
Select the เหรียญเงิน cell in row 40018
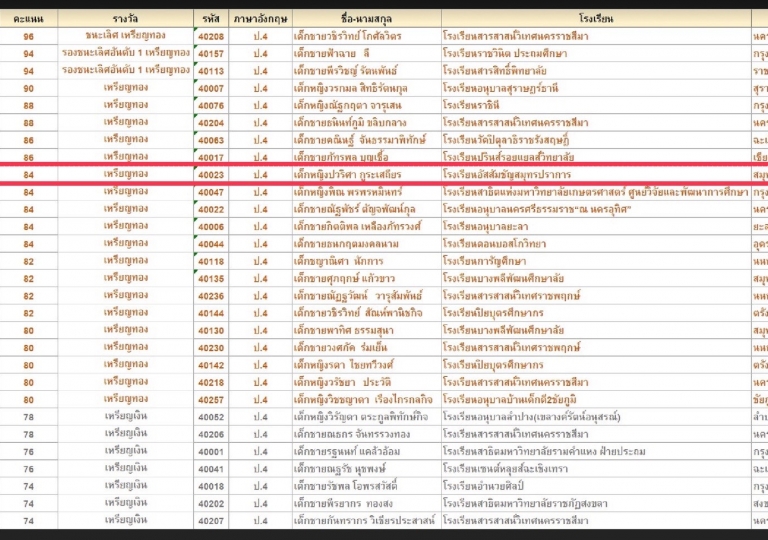point(125,487)
